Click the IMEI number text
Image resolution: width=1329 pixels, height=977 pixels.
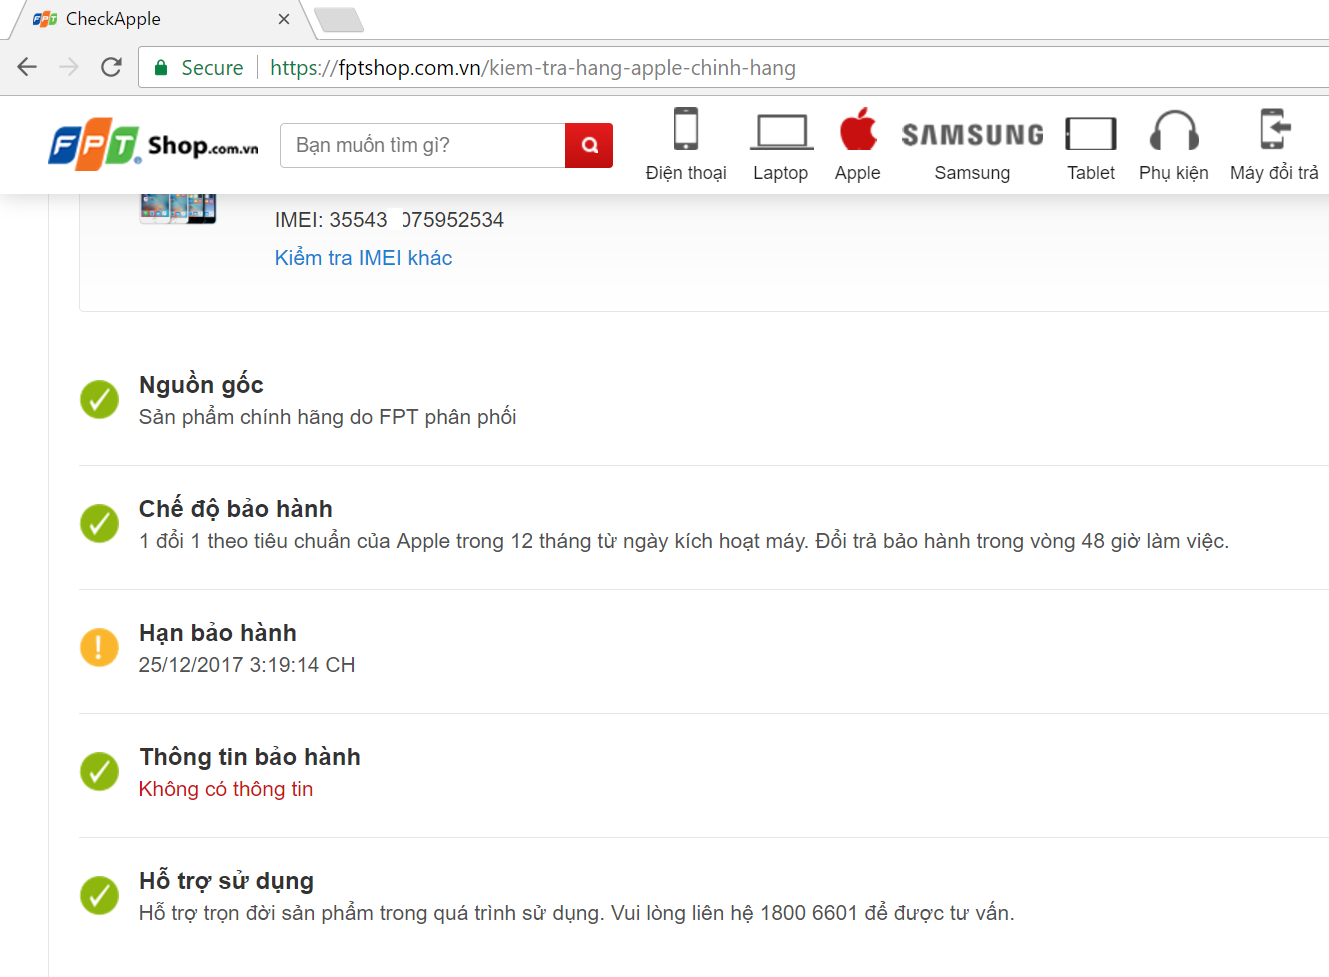(389, 220)
